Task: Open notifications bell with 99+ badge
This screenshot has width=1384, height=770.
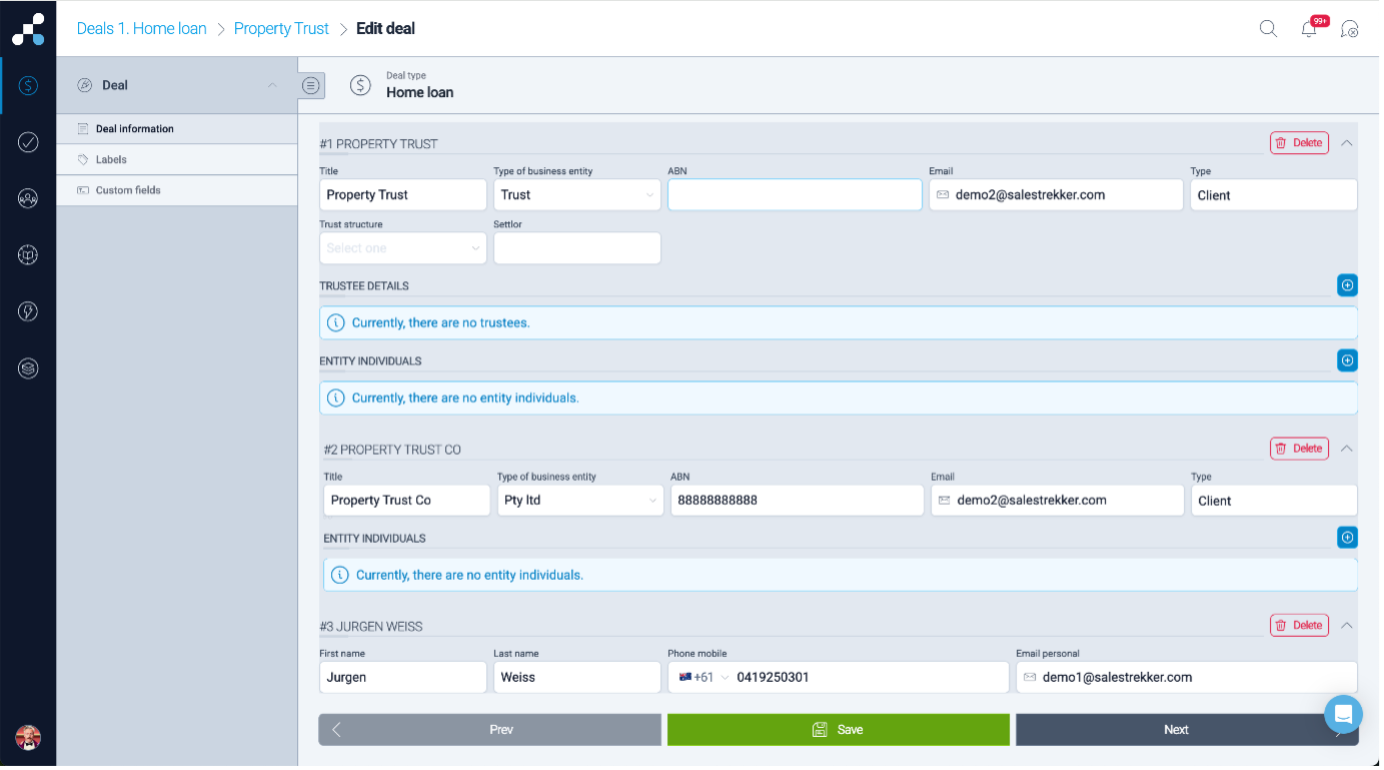Action: coord(1310,28)
